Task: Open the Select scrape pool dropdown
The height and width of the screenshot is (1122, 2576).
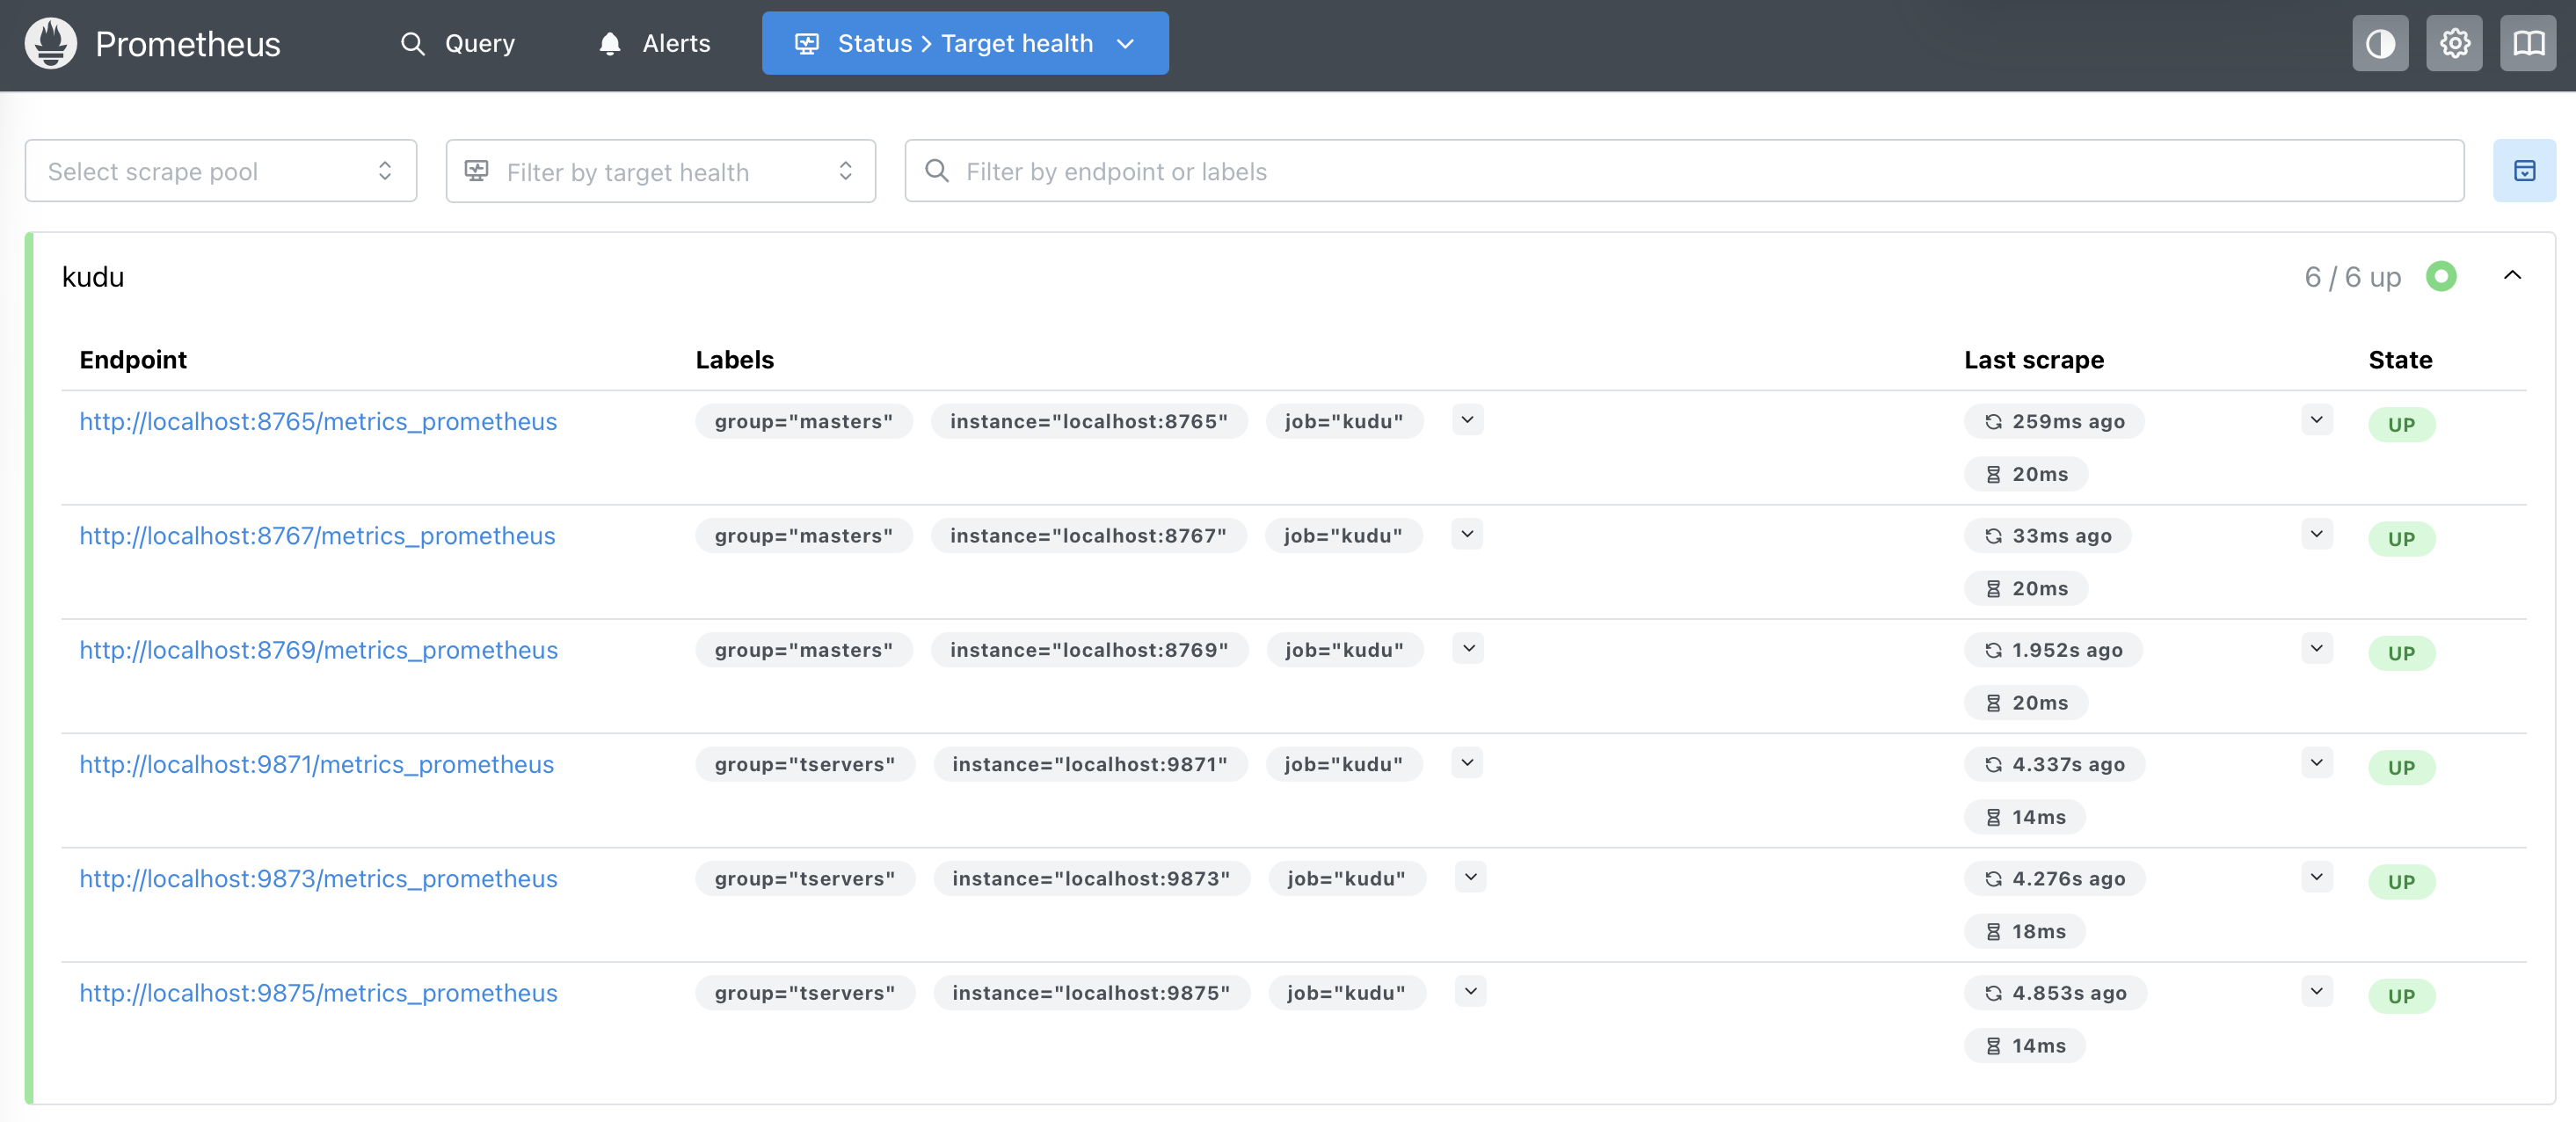Action: pos(221,171)
